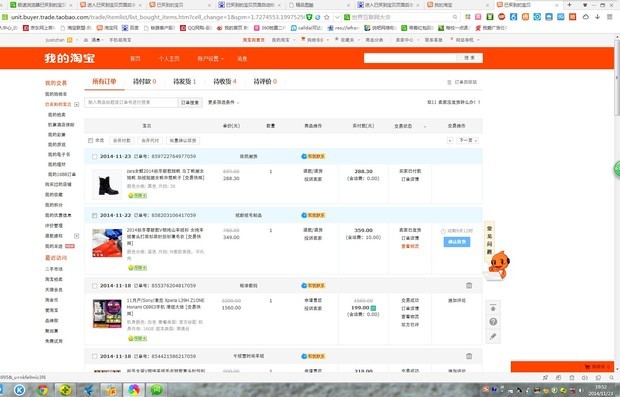Click the green badge under the boots item

tap(137, 196)
